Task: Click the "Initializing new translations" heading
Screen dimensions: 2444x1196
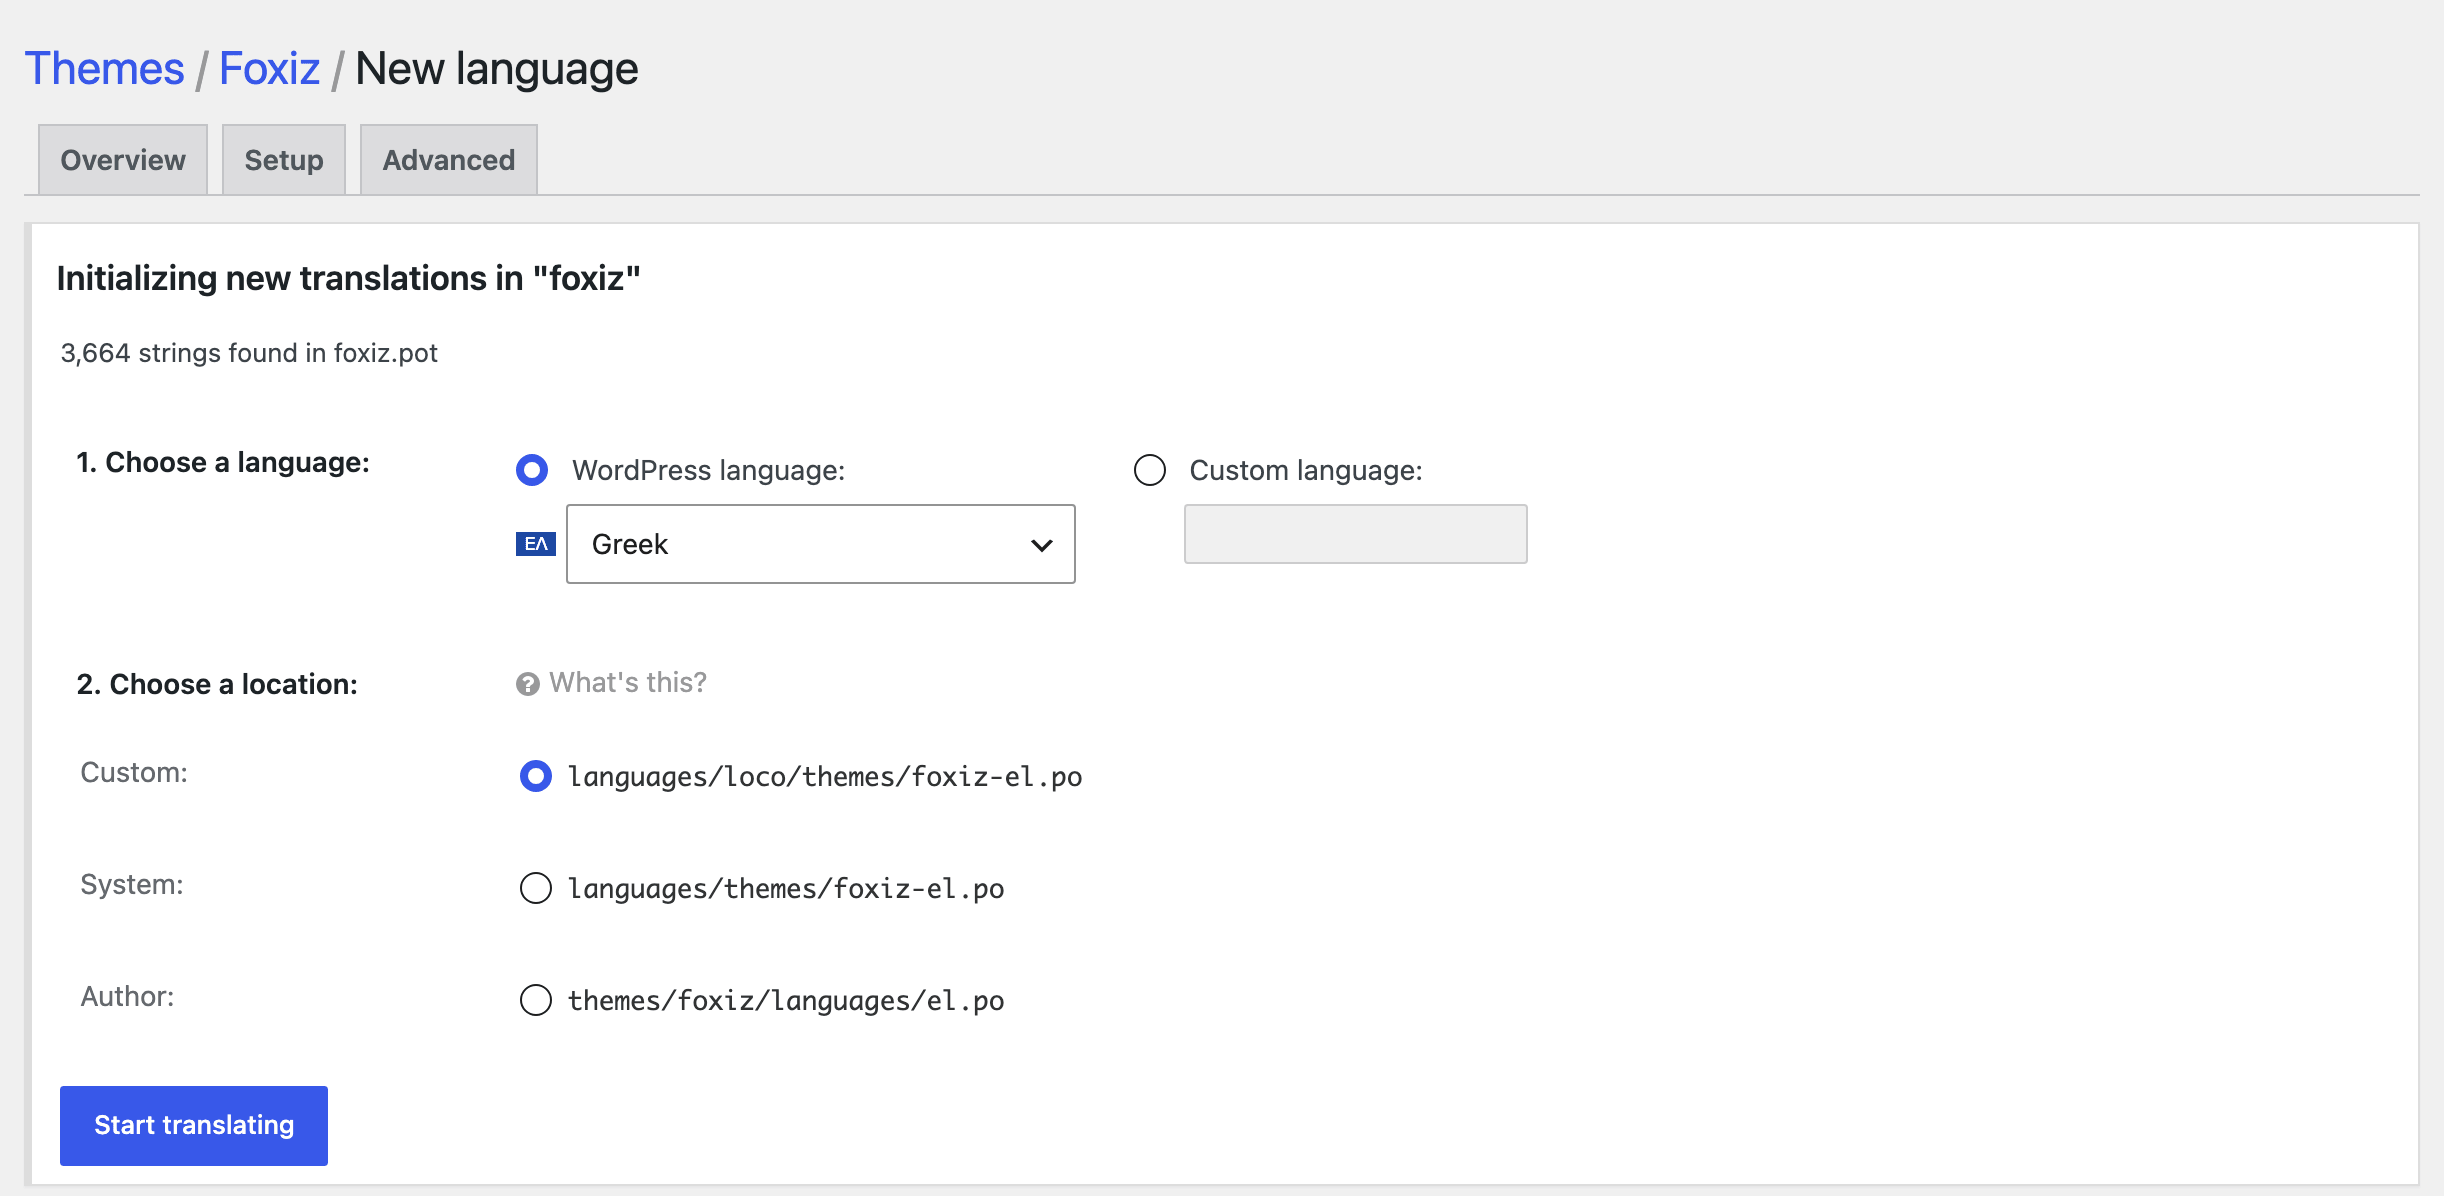Action: pyautogui.click(x=349, y=278)
